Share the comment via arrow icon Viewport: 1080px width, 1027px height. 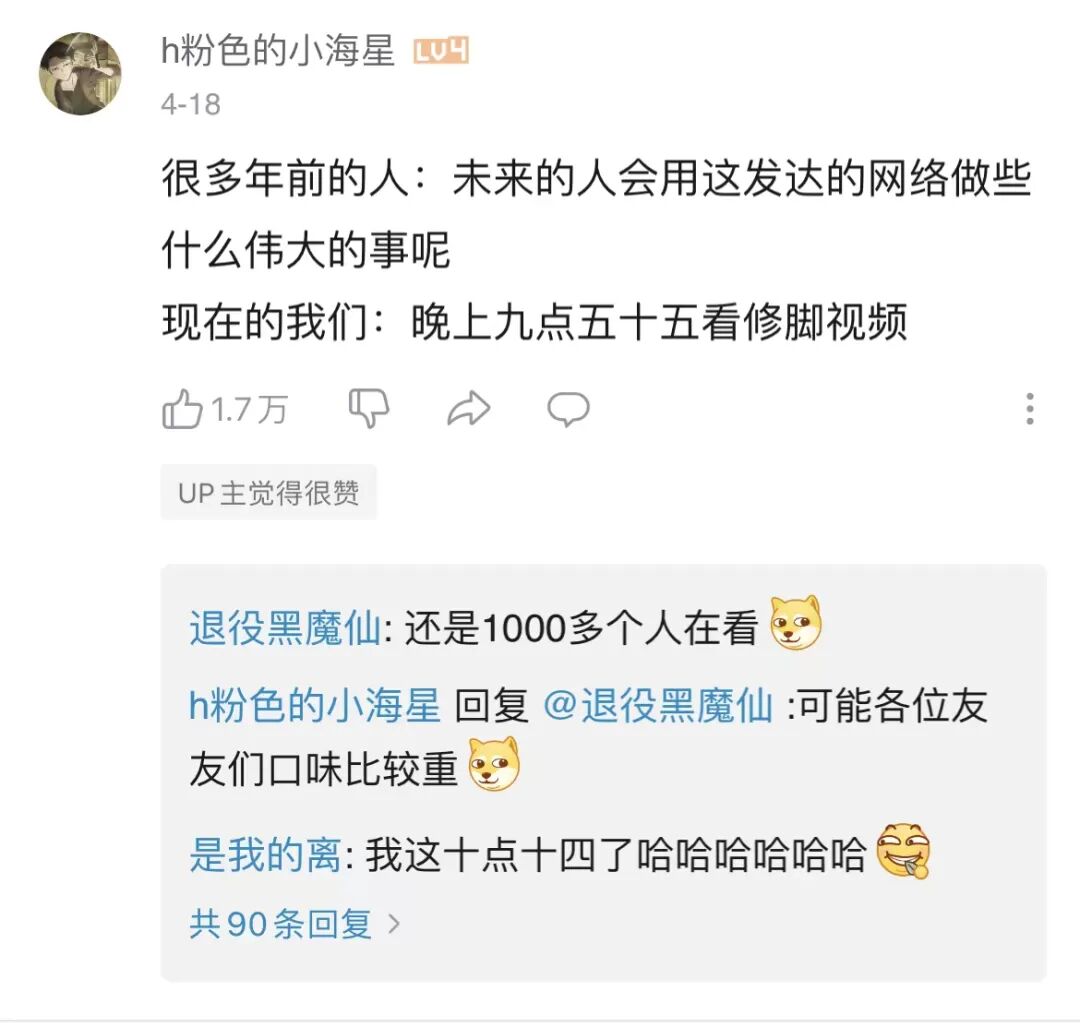tap(468, 408)
